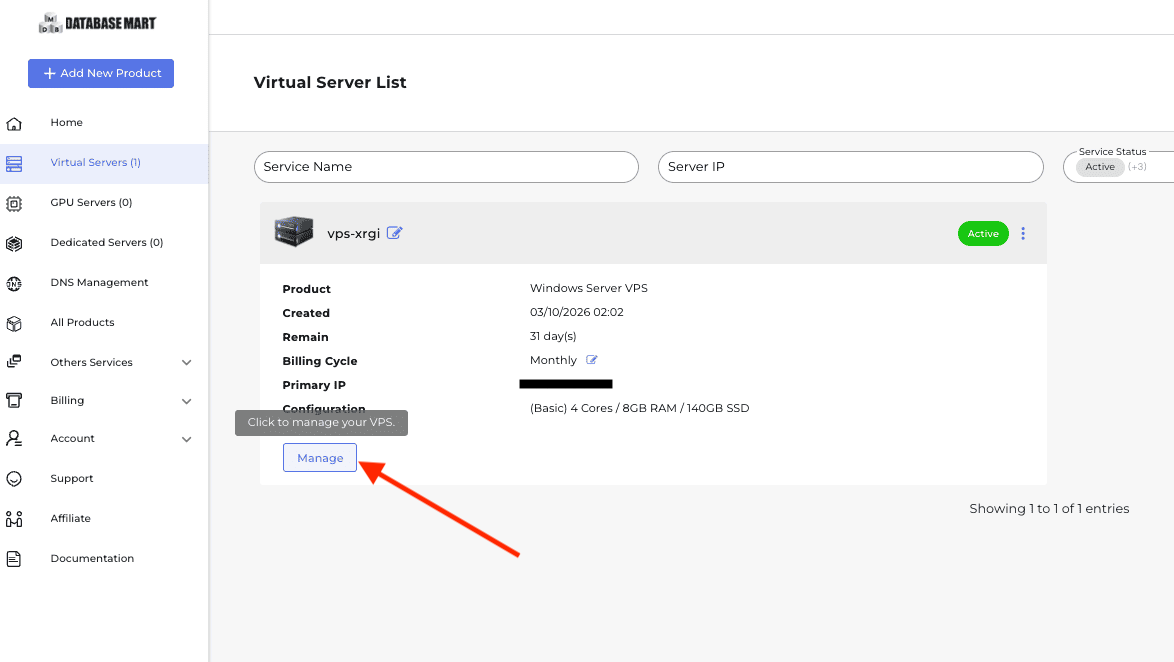This screenshot has height=662, width=1174.
Task: Click the Affiliate icon
Action: pos(14,518)
